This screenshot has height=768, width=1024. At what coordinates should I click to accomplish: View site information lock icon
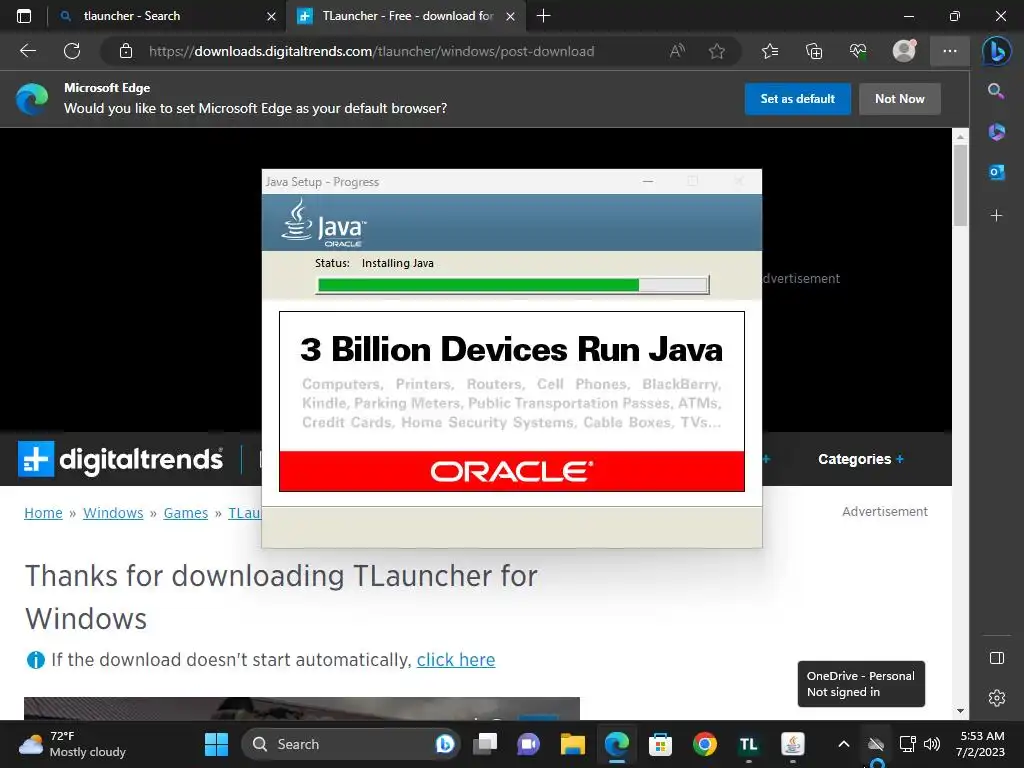[x=126, y=51]
